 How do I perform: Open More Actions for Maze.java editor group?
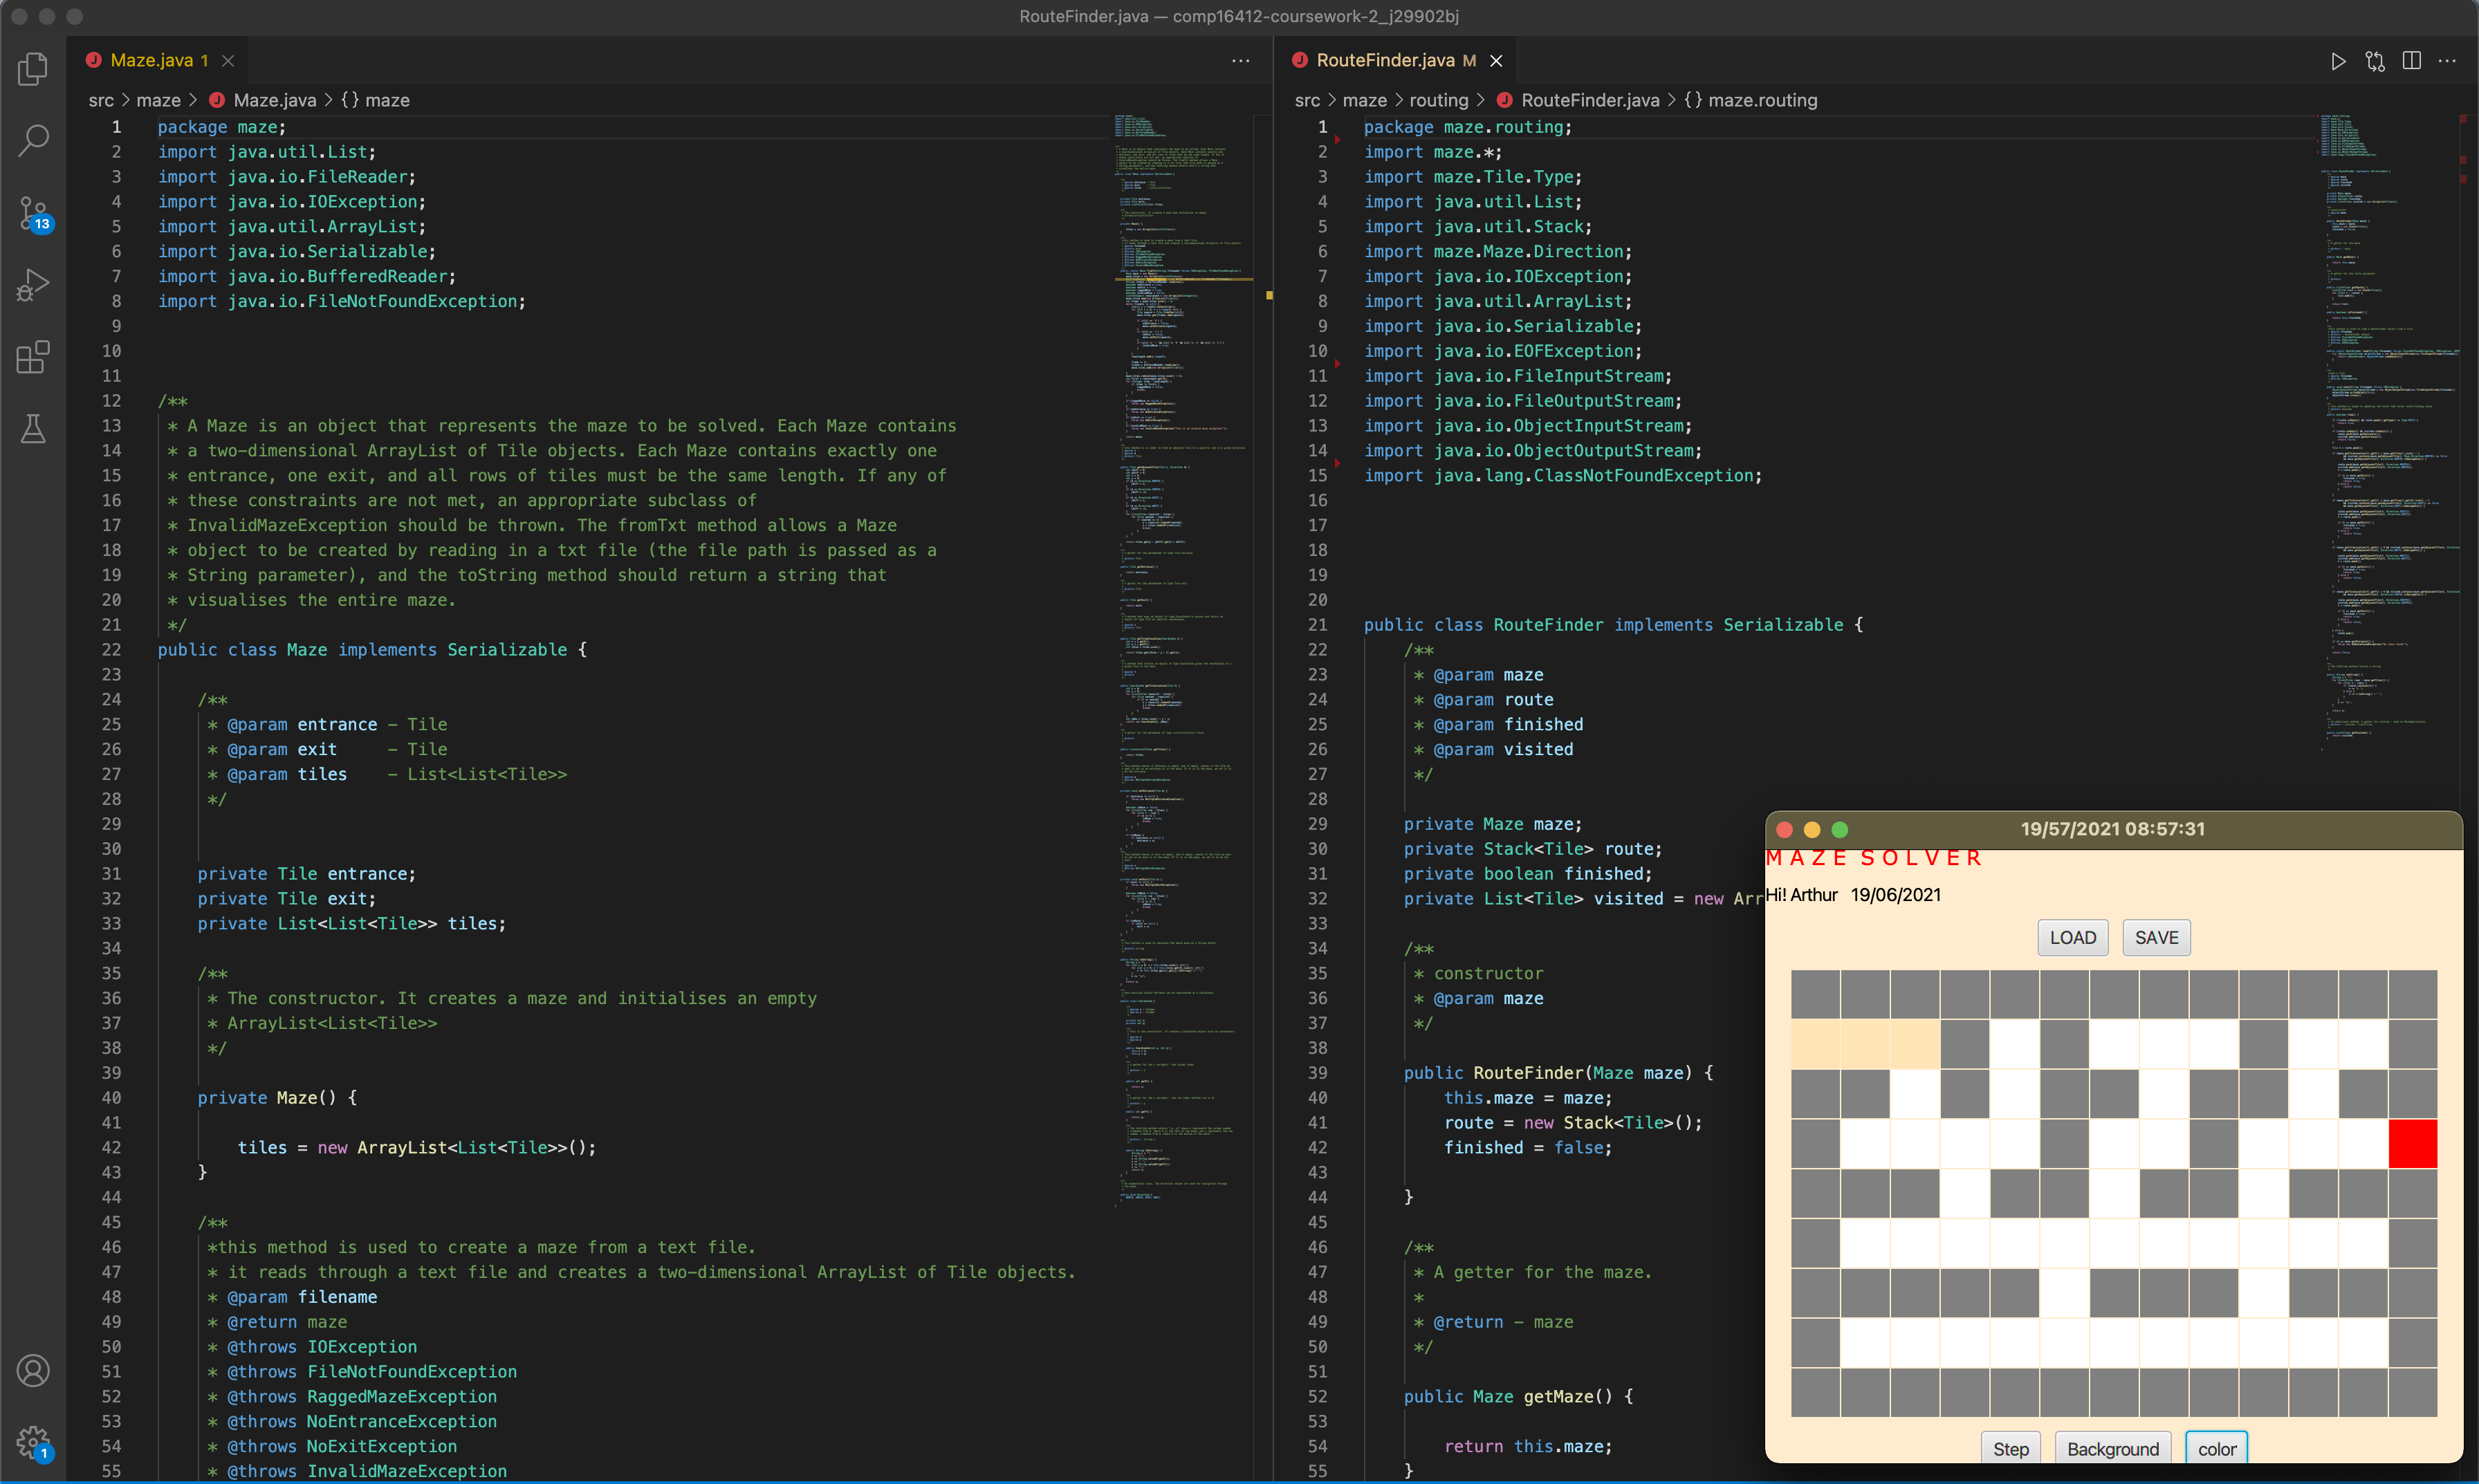click(x=1241, y=61)
